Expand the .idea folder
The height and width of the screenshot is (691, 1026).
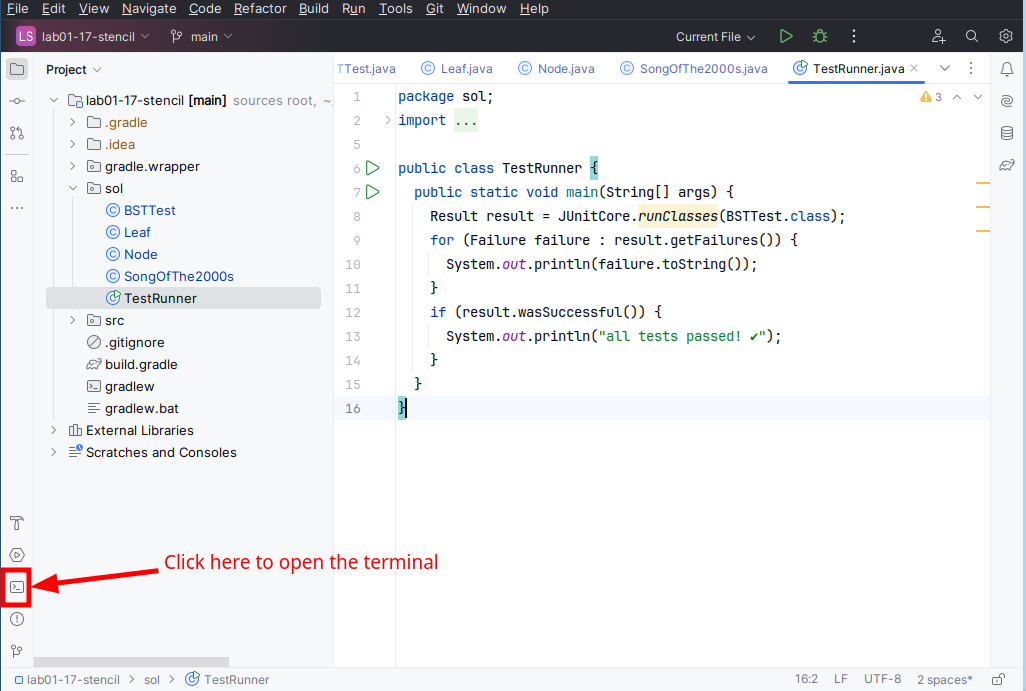(73, 145)
